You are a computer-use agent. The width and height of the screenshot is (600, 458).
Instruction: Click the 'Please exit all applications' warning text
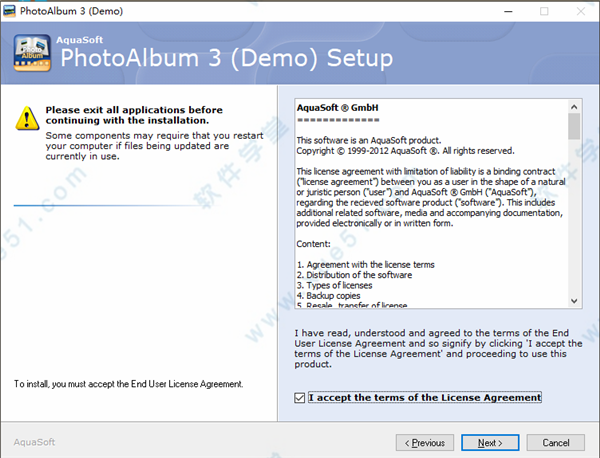[134, 115]
